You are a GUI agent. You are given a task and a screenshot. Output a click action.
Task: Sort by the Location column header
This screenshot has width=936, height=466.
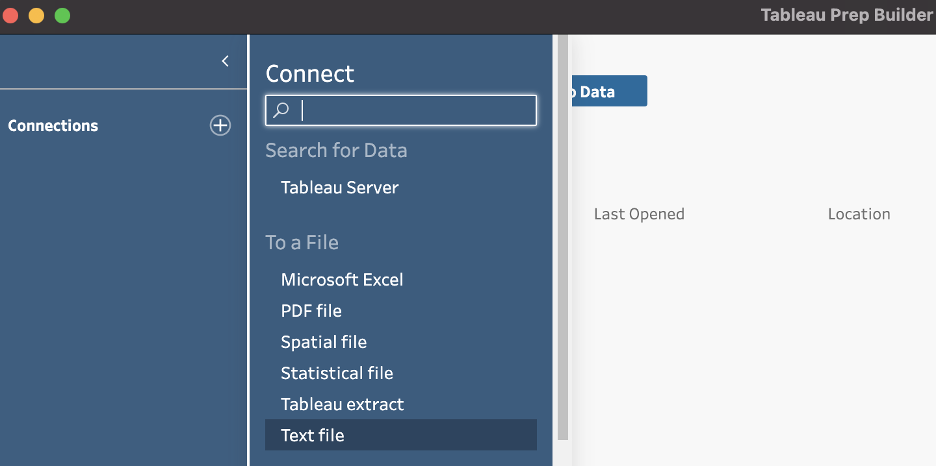[858, 214]
